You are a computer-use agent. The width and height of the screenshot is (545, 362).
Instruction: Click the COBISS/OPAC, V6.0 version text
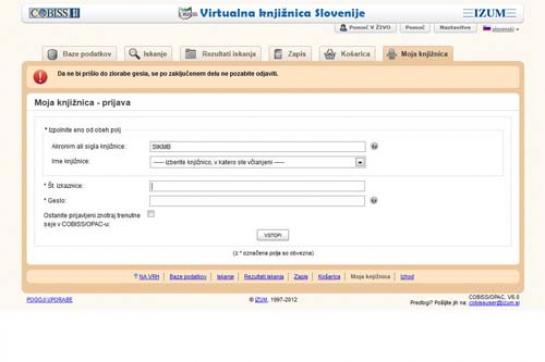pyautogui.click(x=494, y=297)
